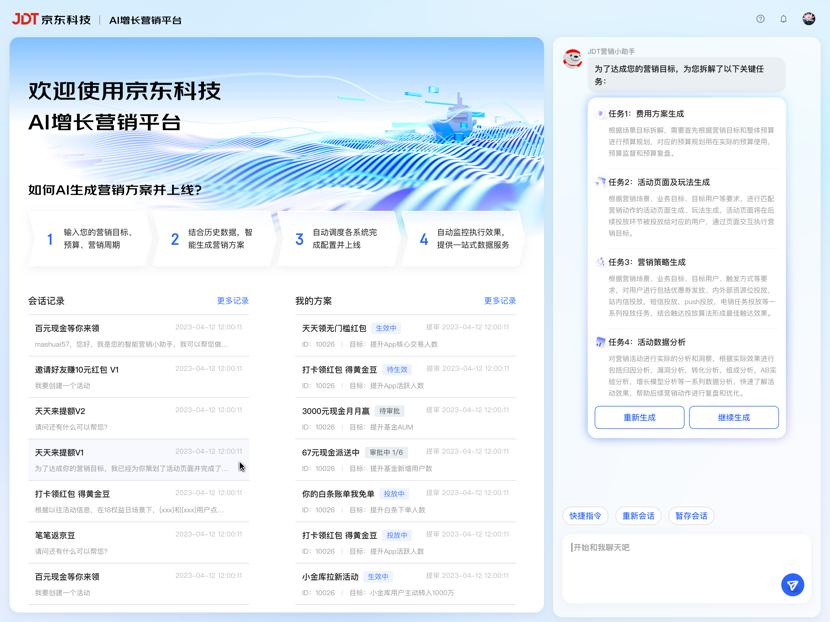Click the 审批中 1/6 status tag
Viewport: 830px width, 622px height.
point(386,452)
